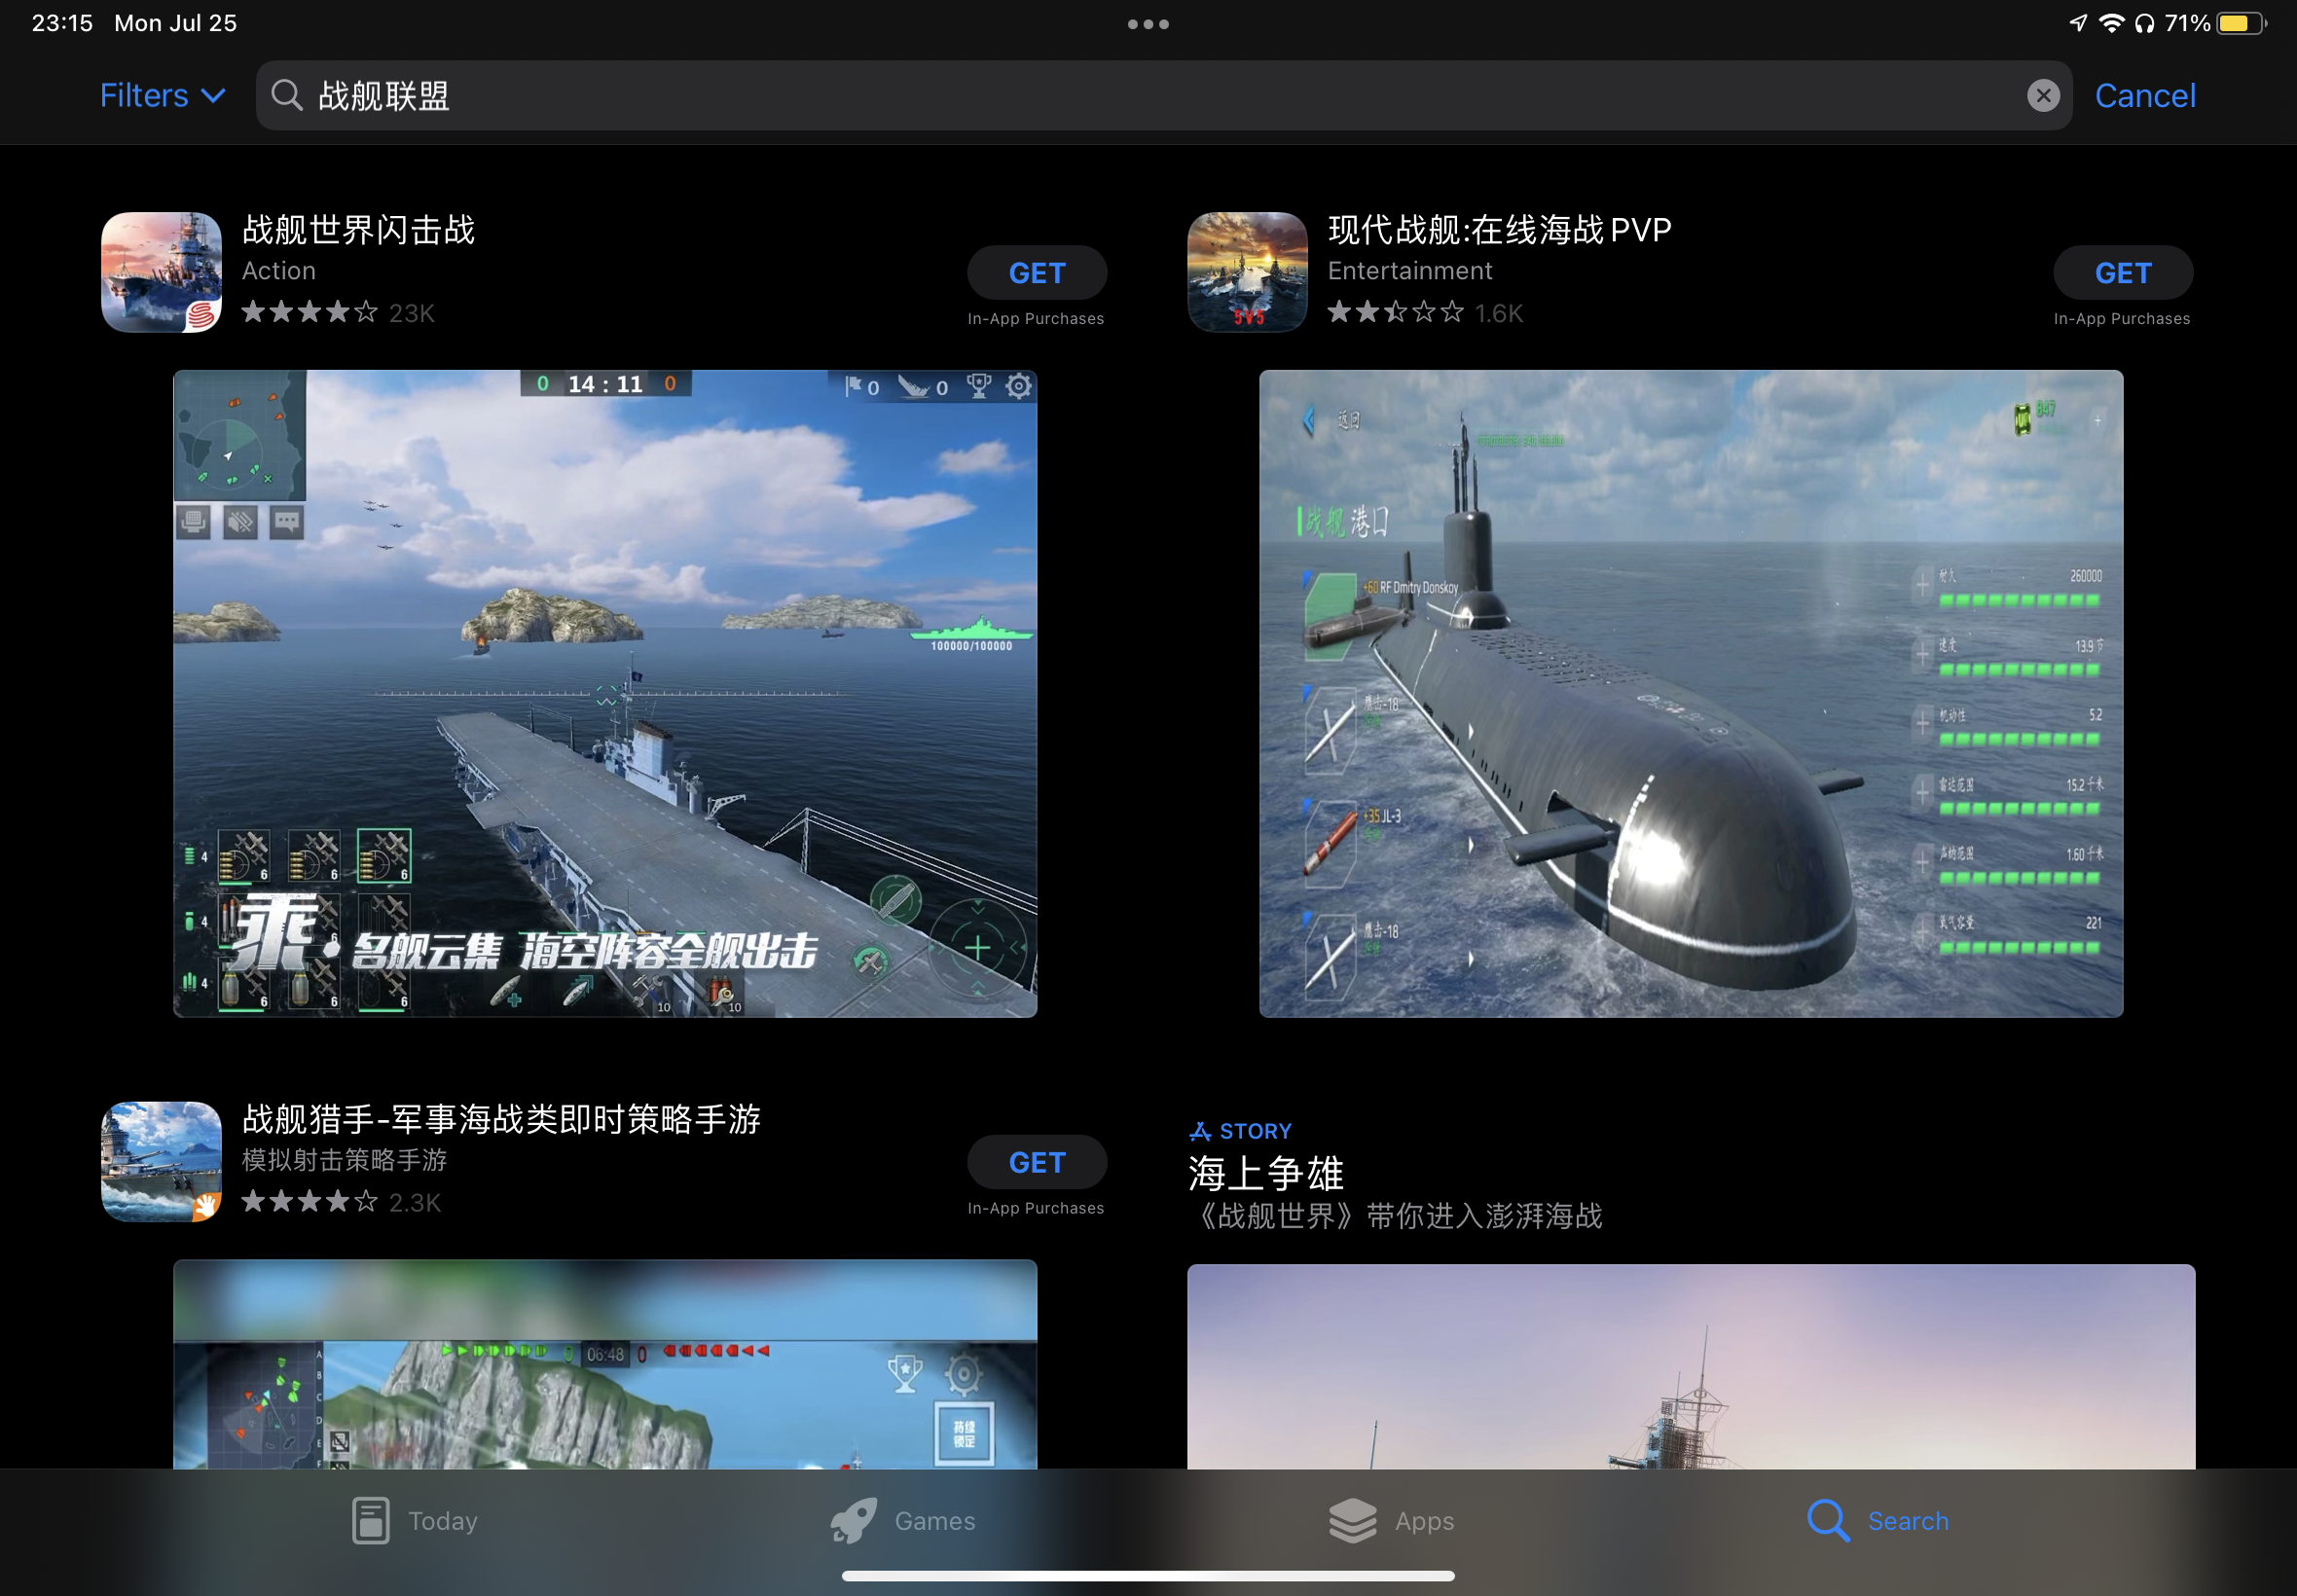2297x1596 pixels.
Task: Tap the magnifying glass icon in search bar
Action: tap(287, 96)
